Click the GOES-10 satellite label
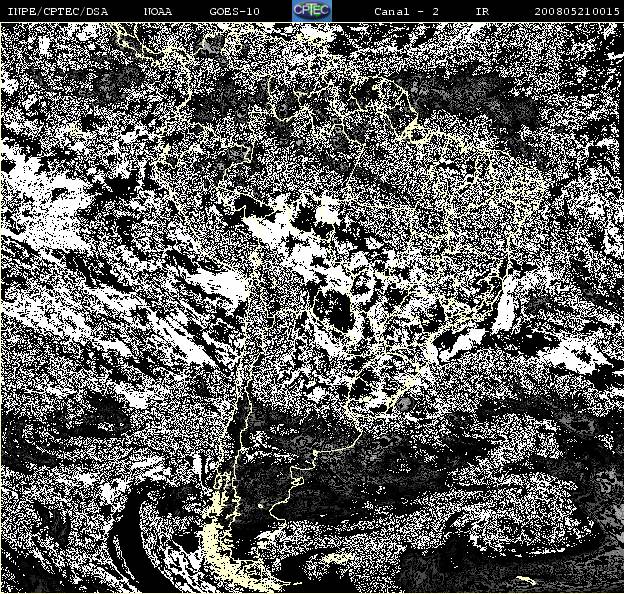The image size is (624, 594). tap(234, 11)
